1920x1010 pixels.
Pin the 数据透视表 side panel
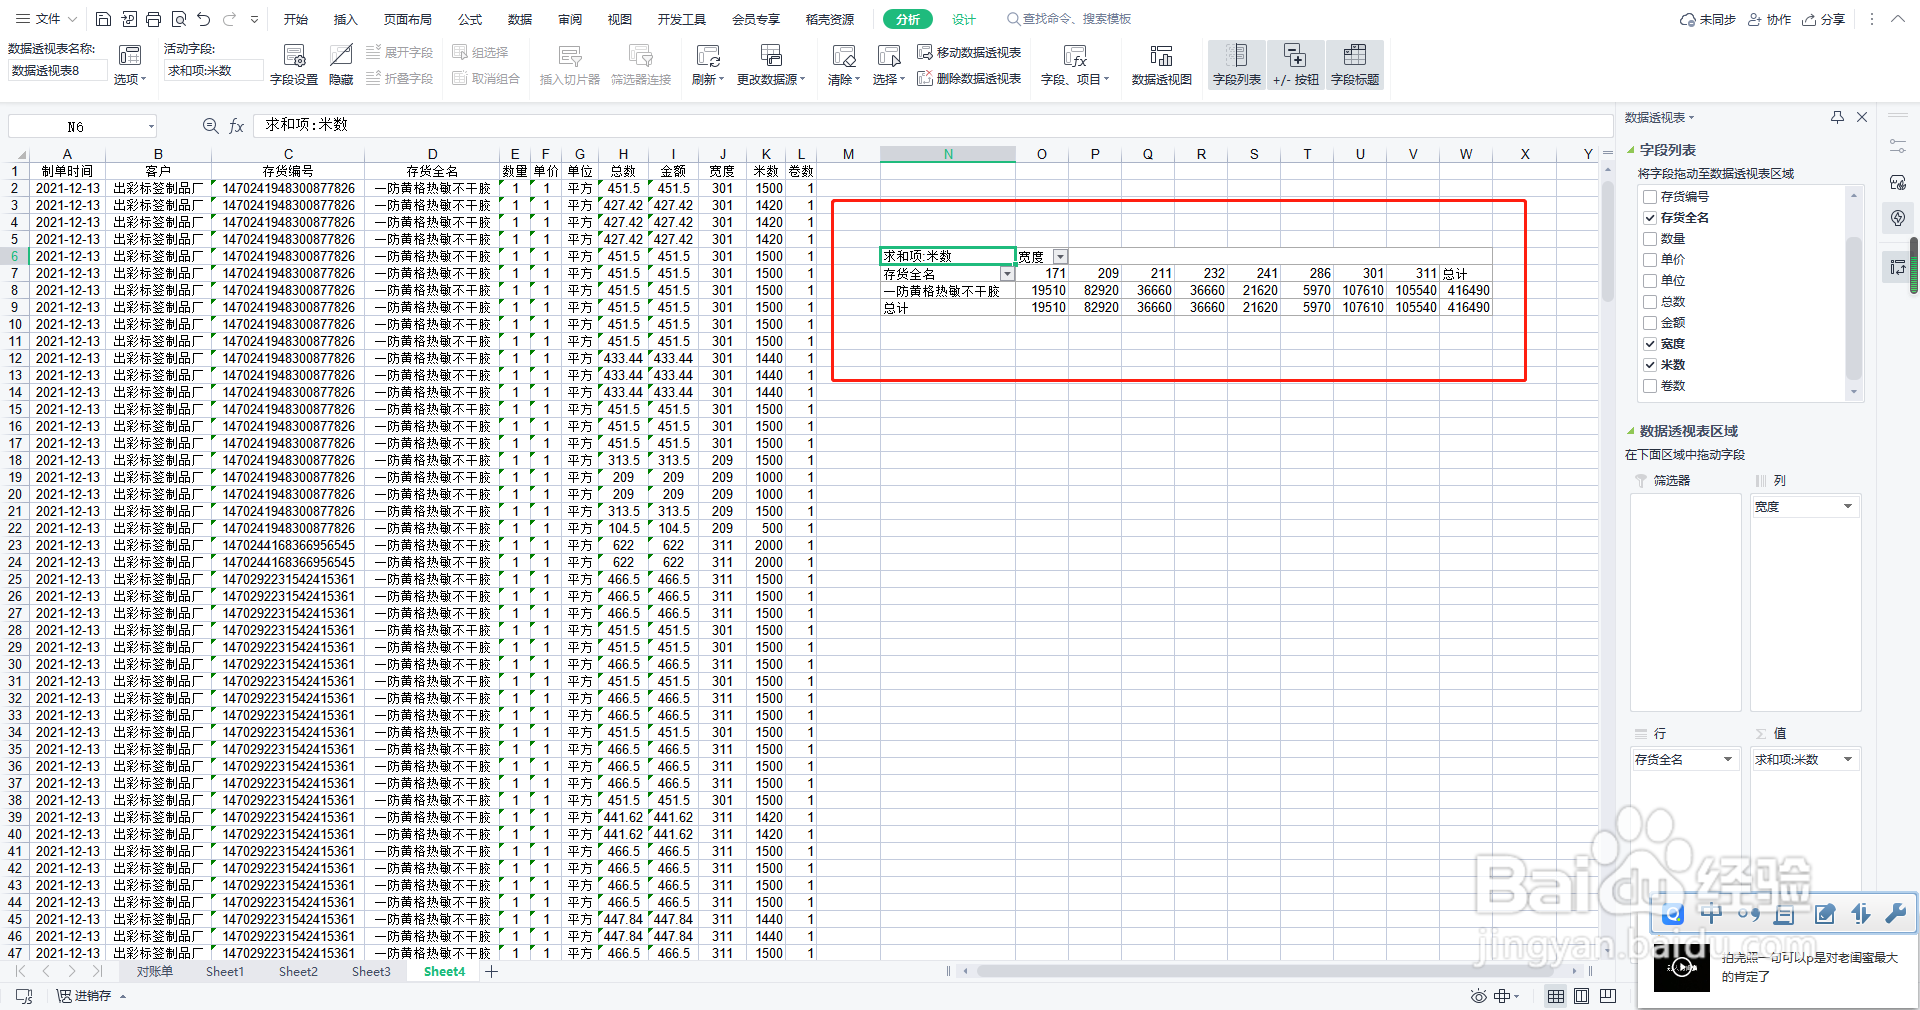click(1837, 117)
